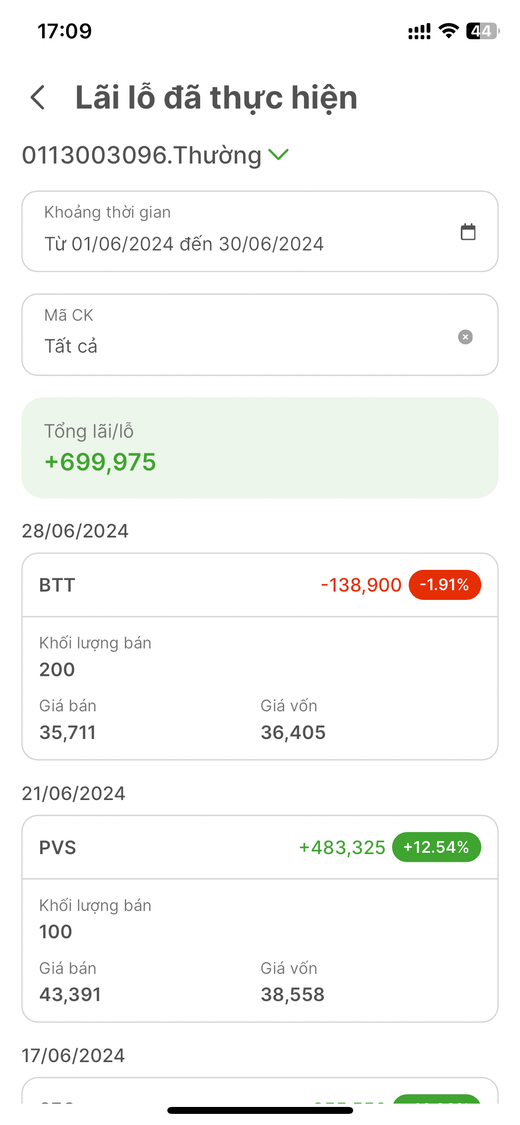The width and height of the screenshot is (520, 1125).
Task: Clear the Mã CK filter
Action: pyautogui.click(x=465, y=336)
